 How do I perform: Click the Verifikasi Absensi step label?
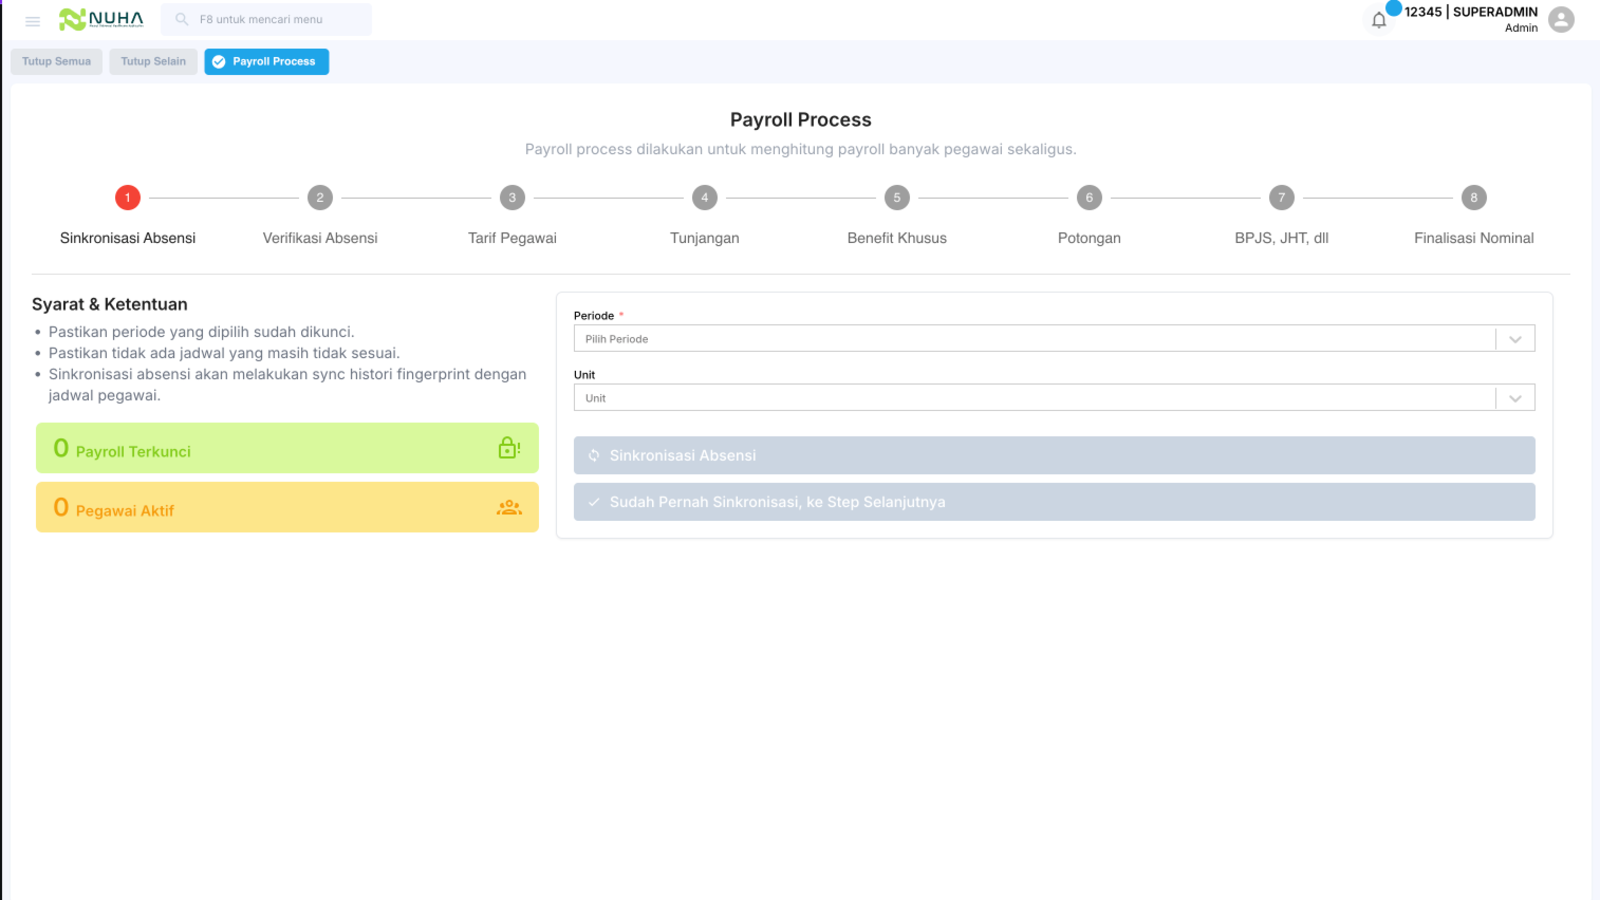click(320, 238)
